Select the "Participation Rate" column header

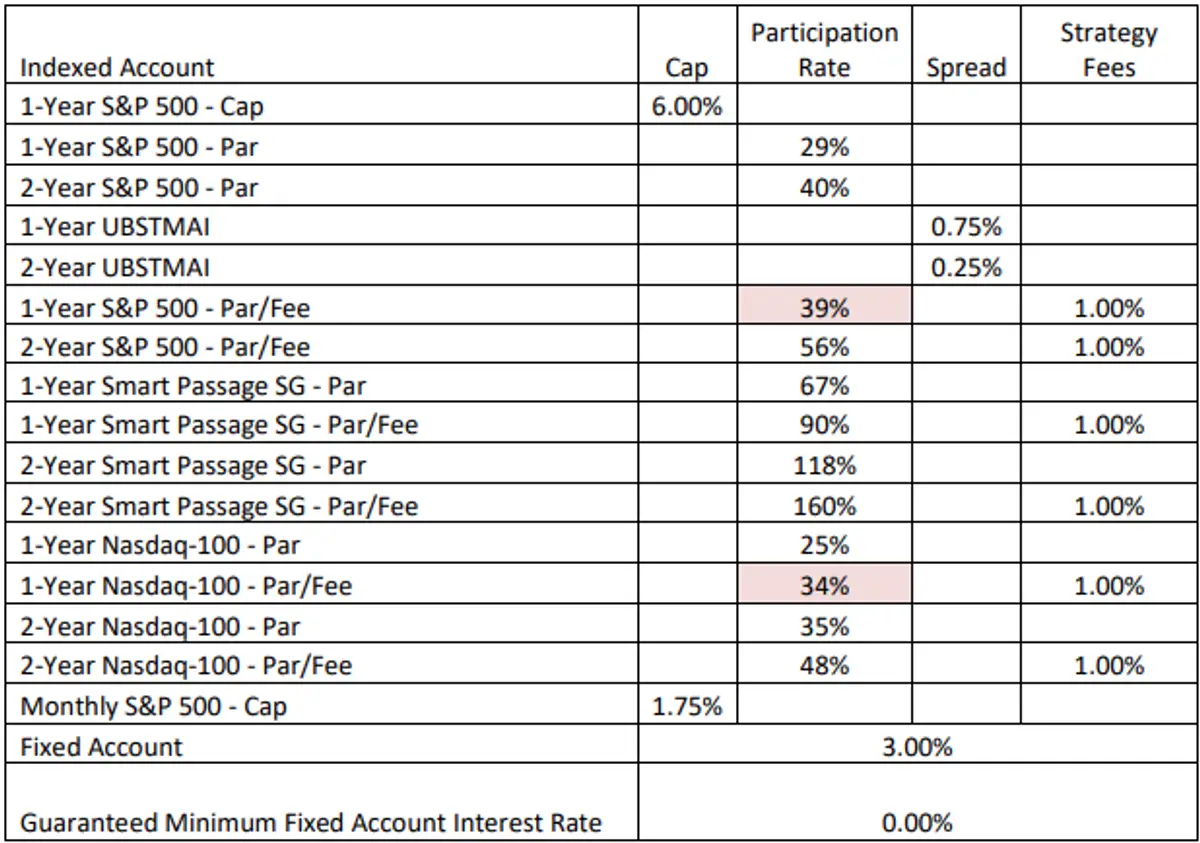tap(825, 50)
